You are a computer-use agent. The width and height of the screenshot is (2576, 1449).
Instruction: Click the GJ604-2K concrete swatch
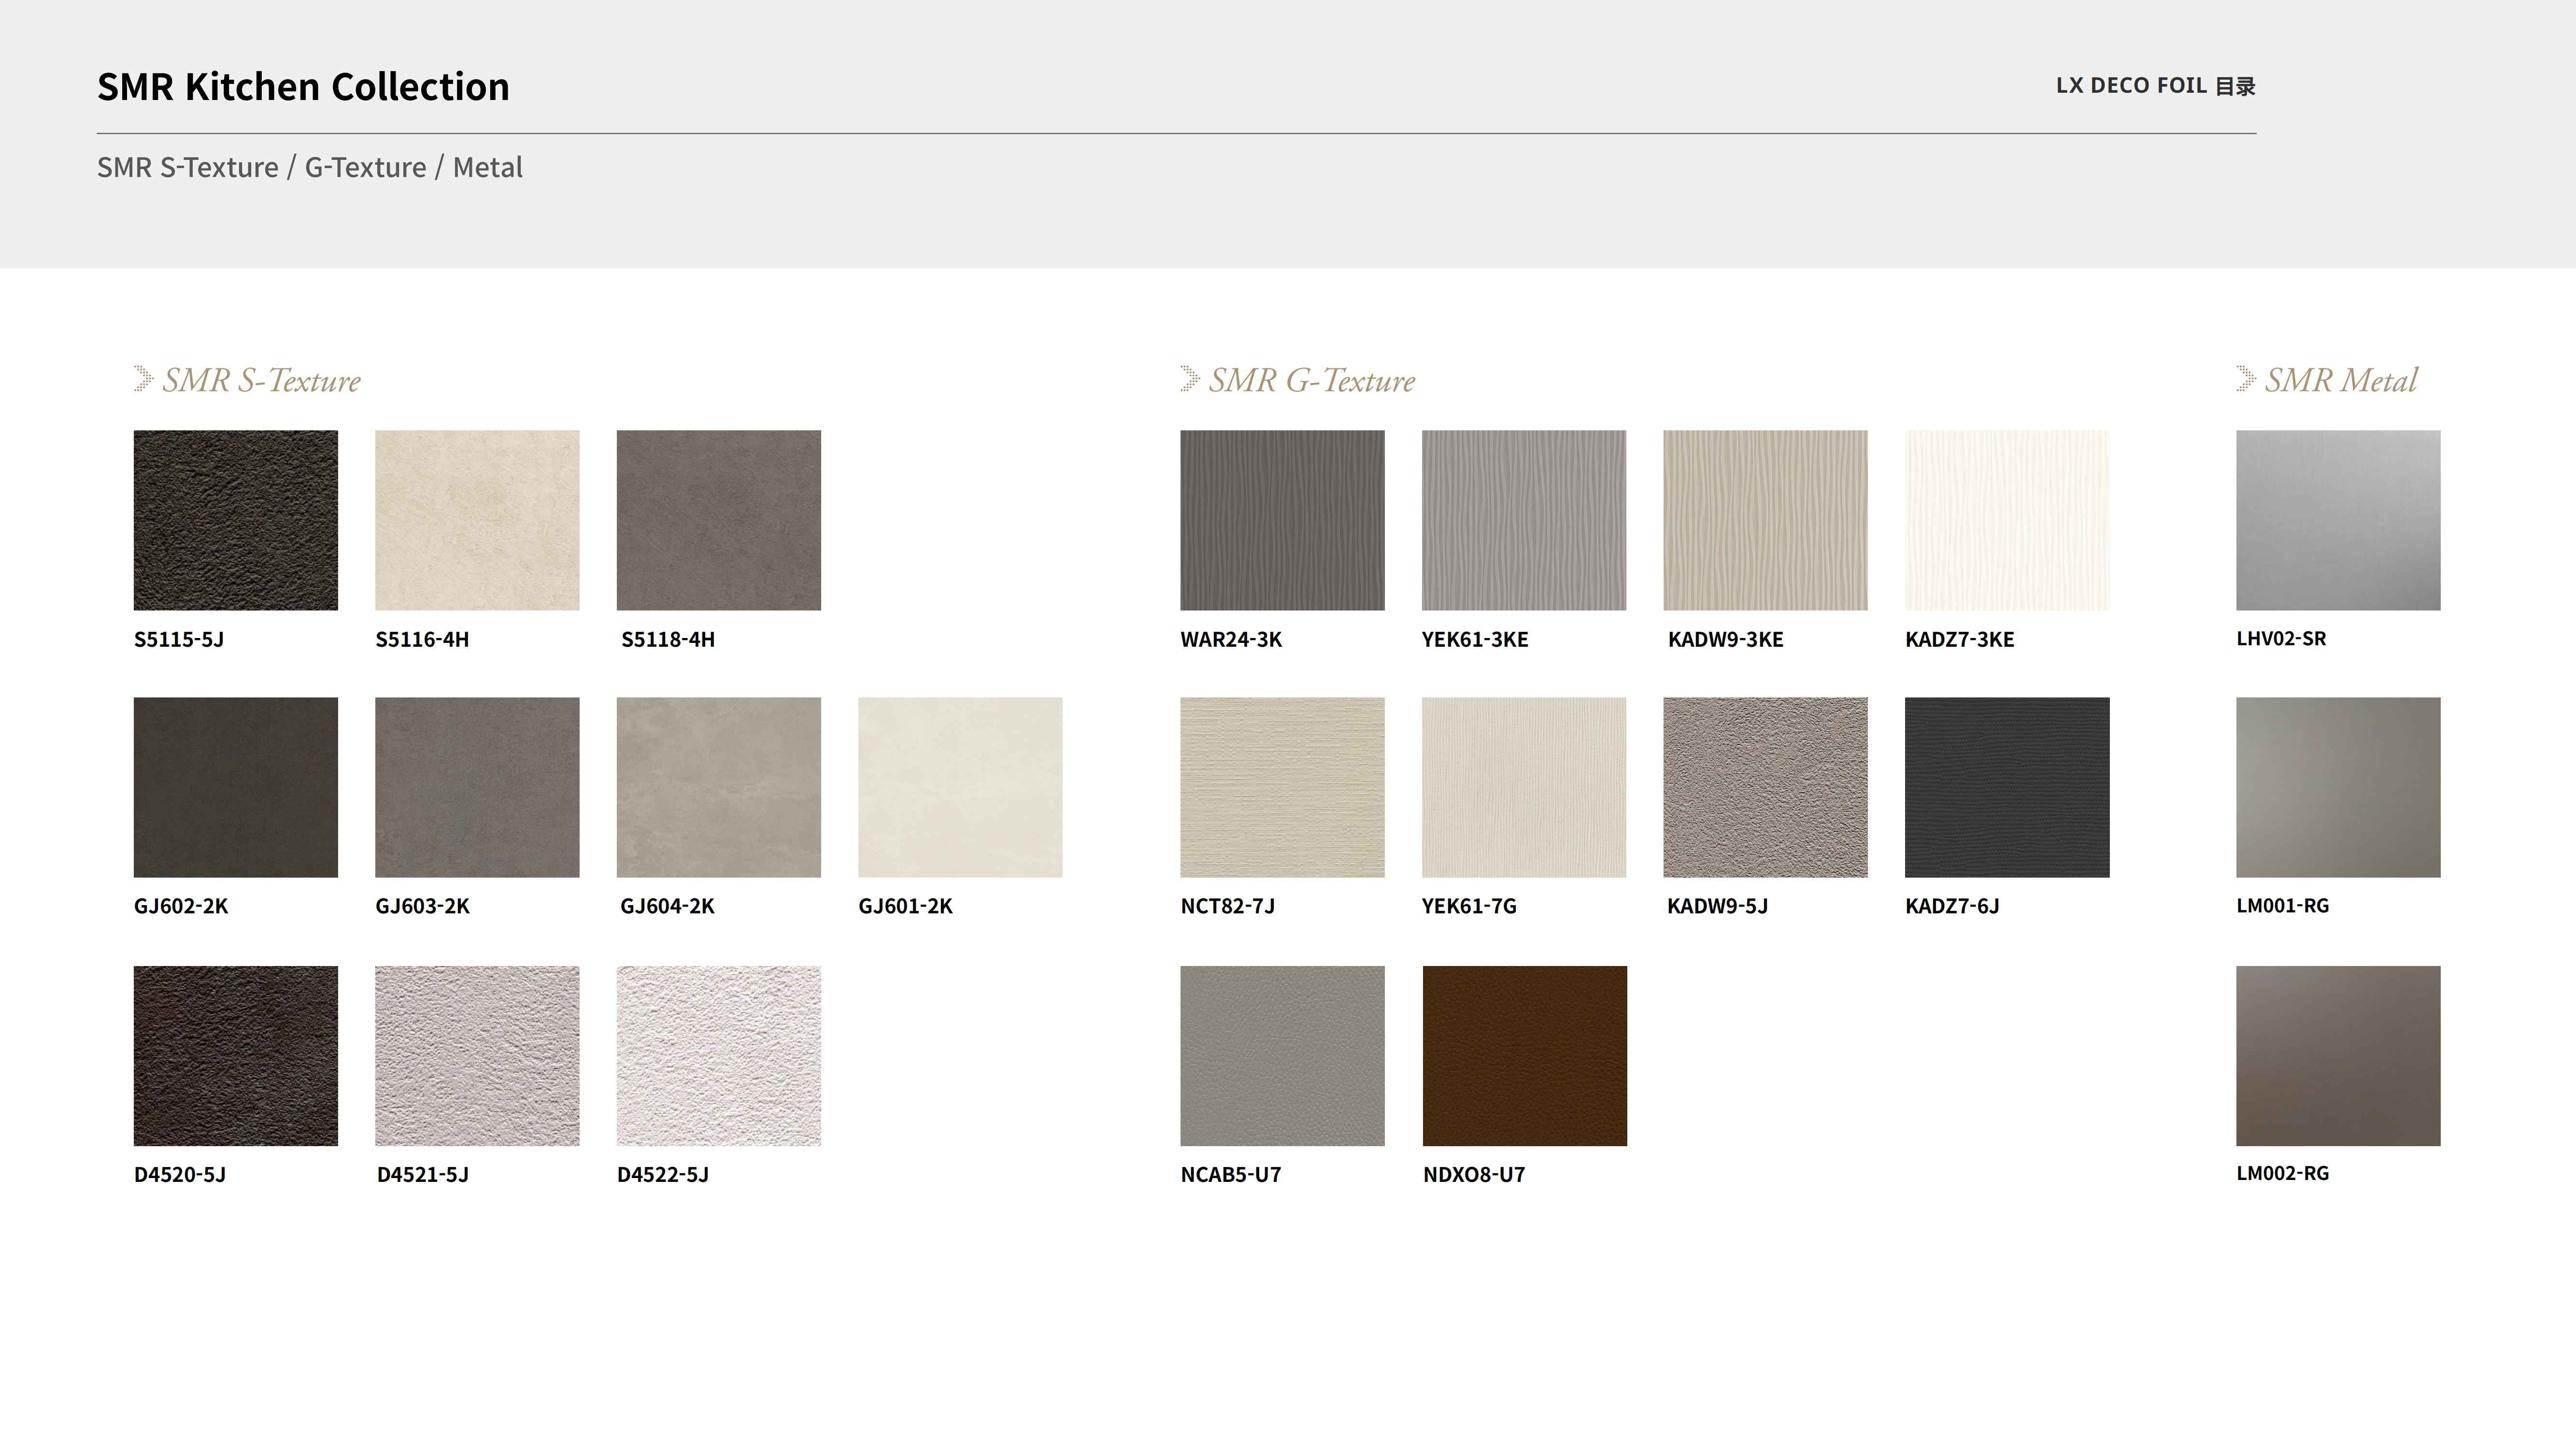719,787
